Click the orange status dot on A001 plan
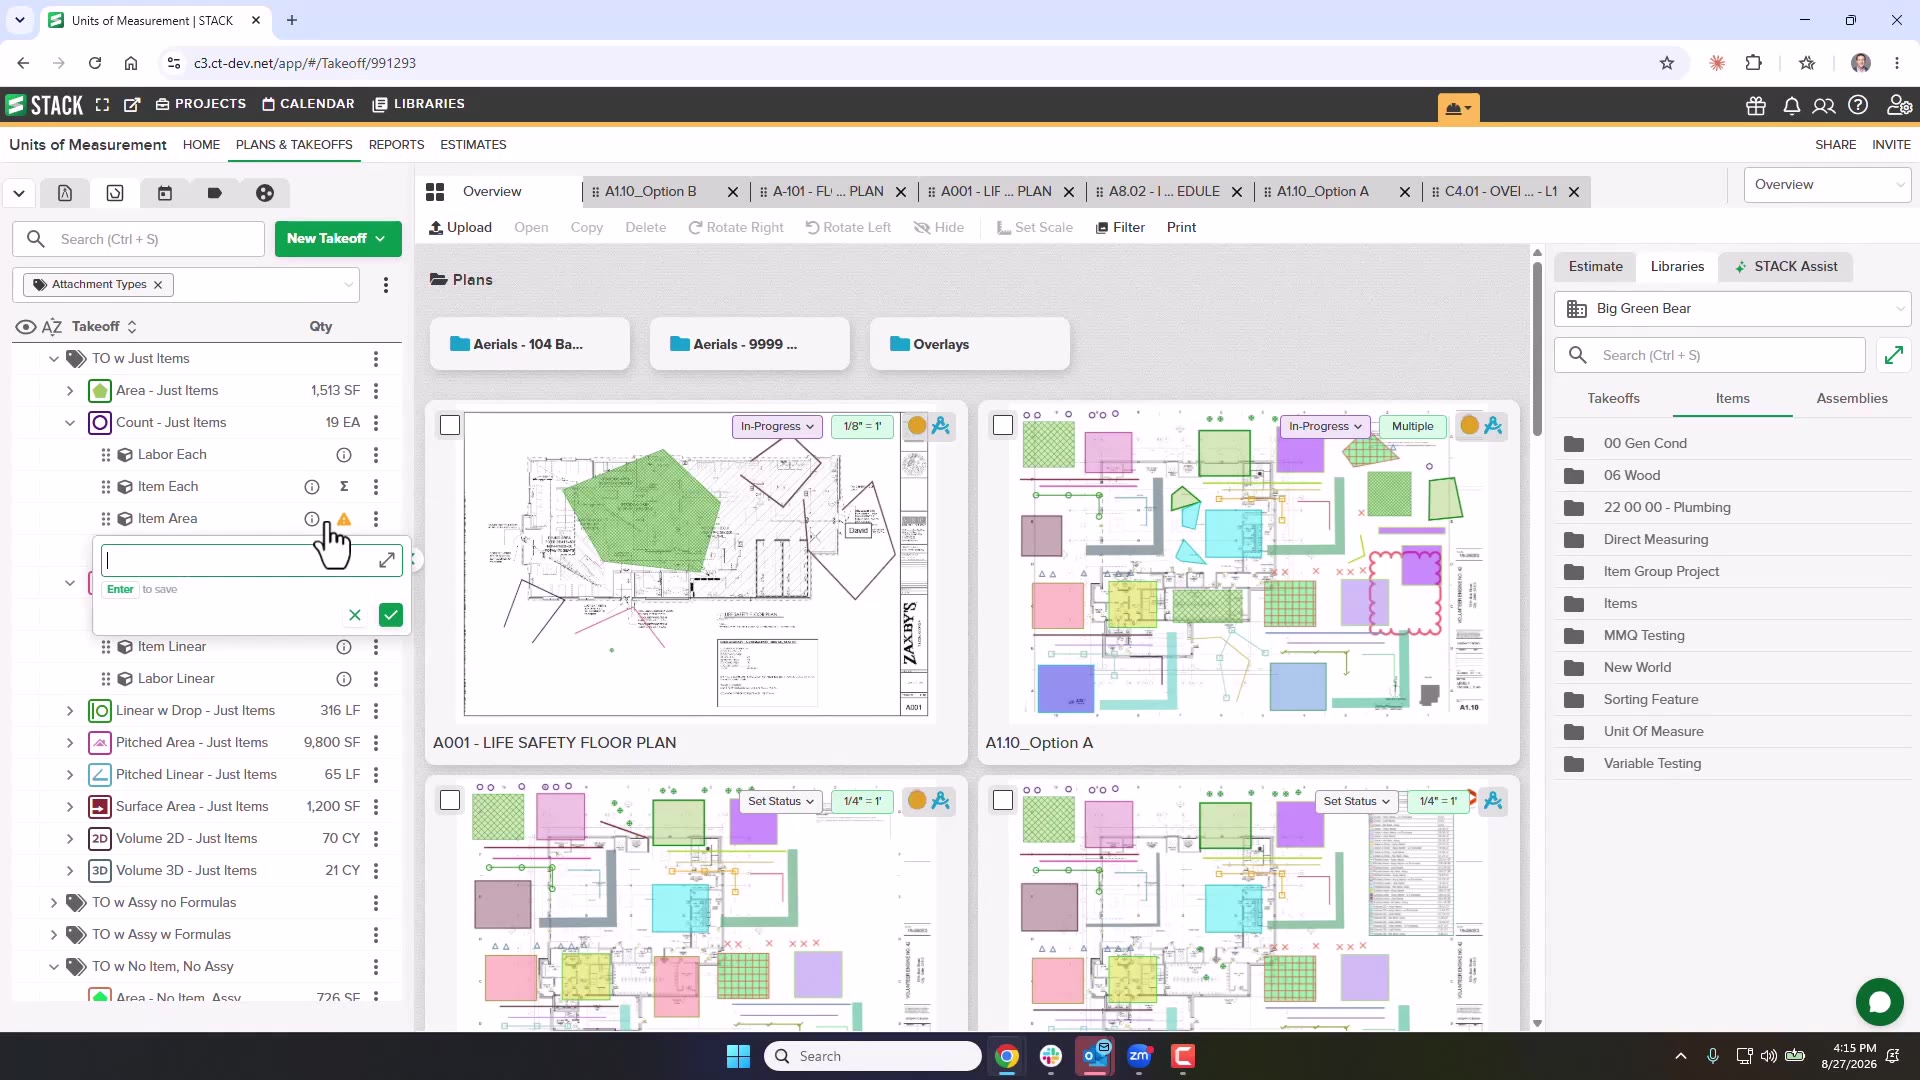The height and width of the screenshot is (1080, 1920). click(x=917, y=426)
